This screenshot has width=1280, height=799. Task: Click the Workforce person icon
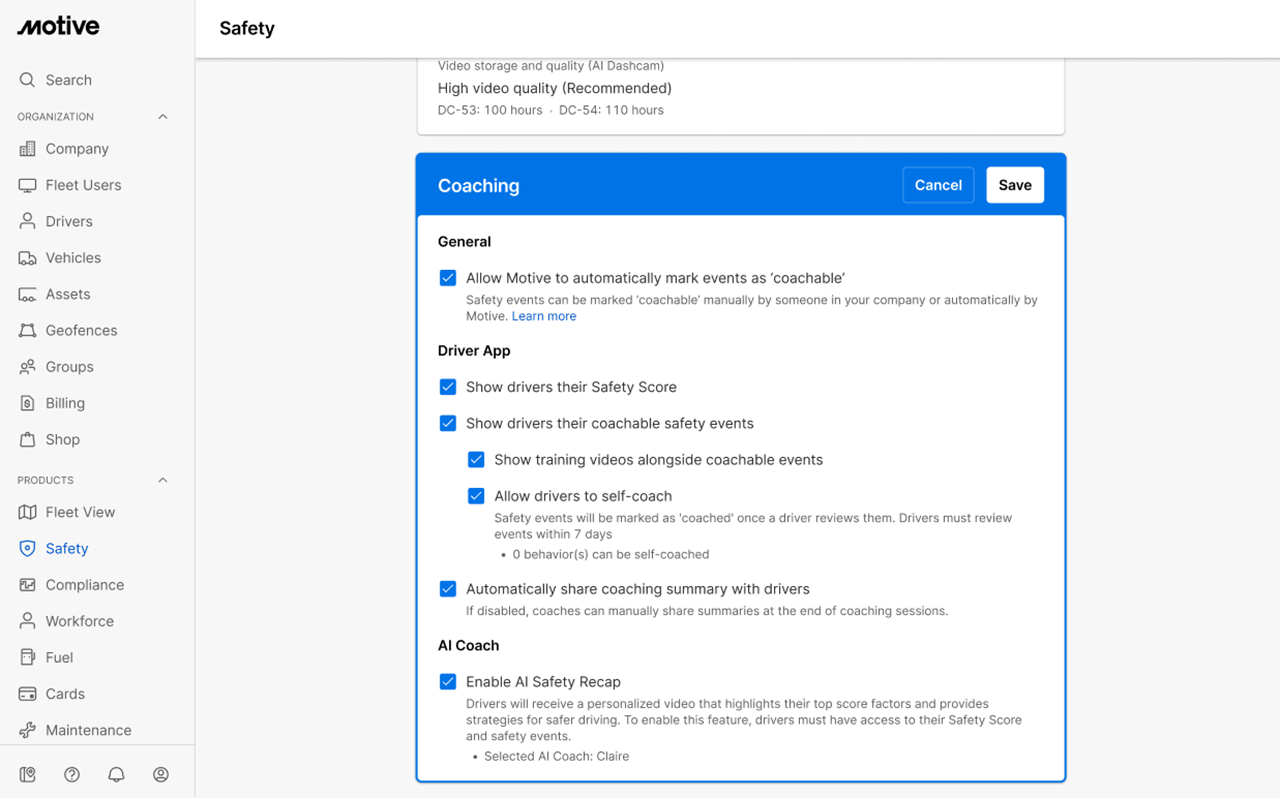point(27,621)
